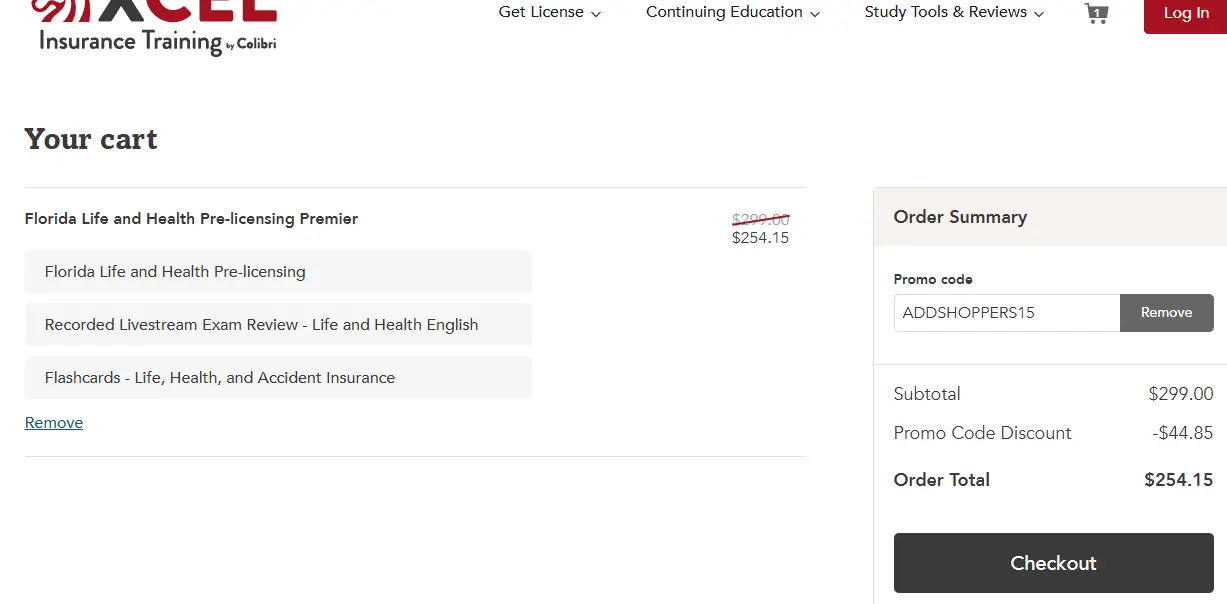This screenshot has height=604, width=1227.
Task: Expand Study Tools & Reviews menu
Action: 953,13
